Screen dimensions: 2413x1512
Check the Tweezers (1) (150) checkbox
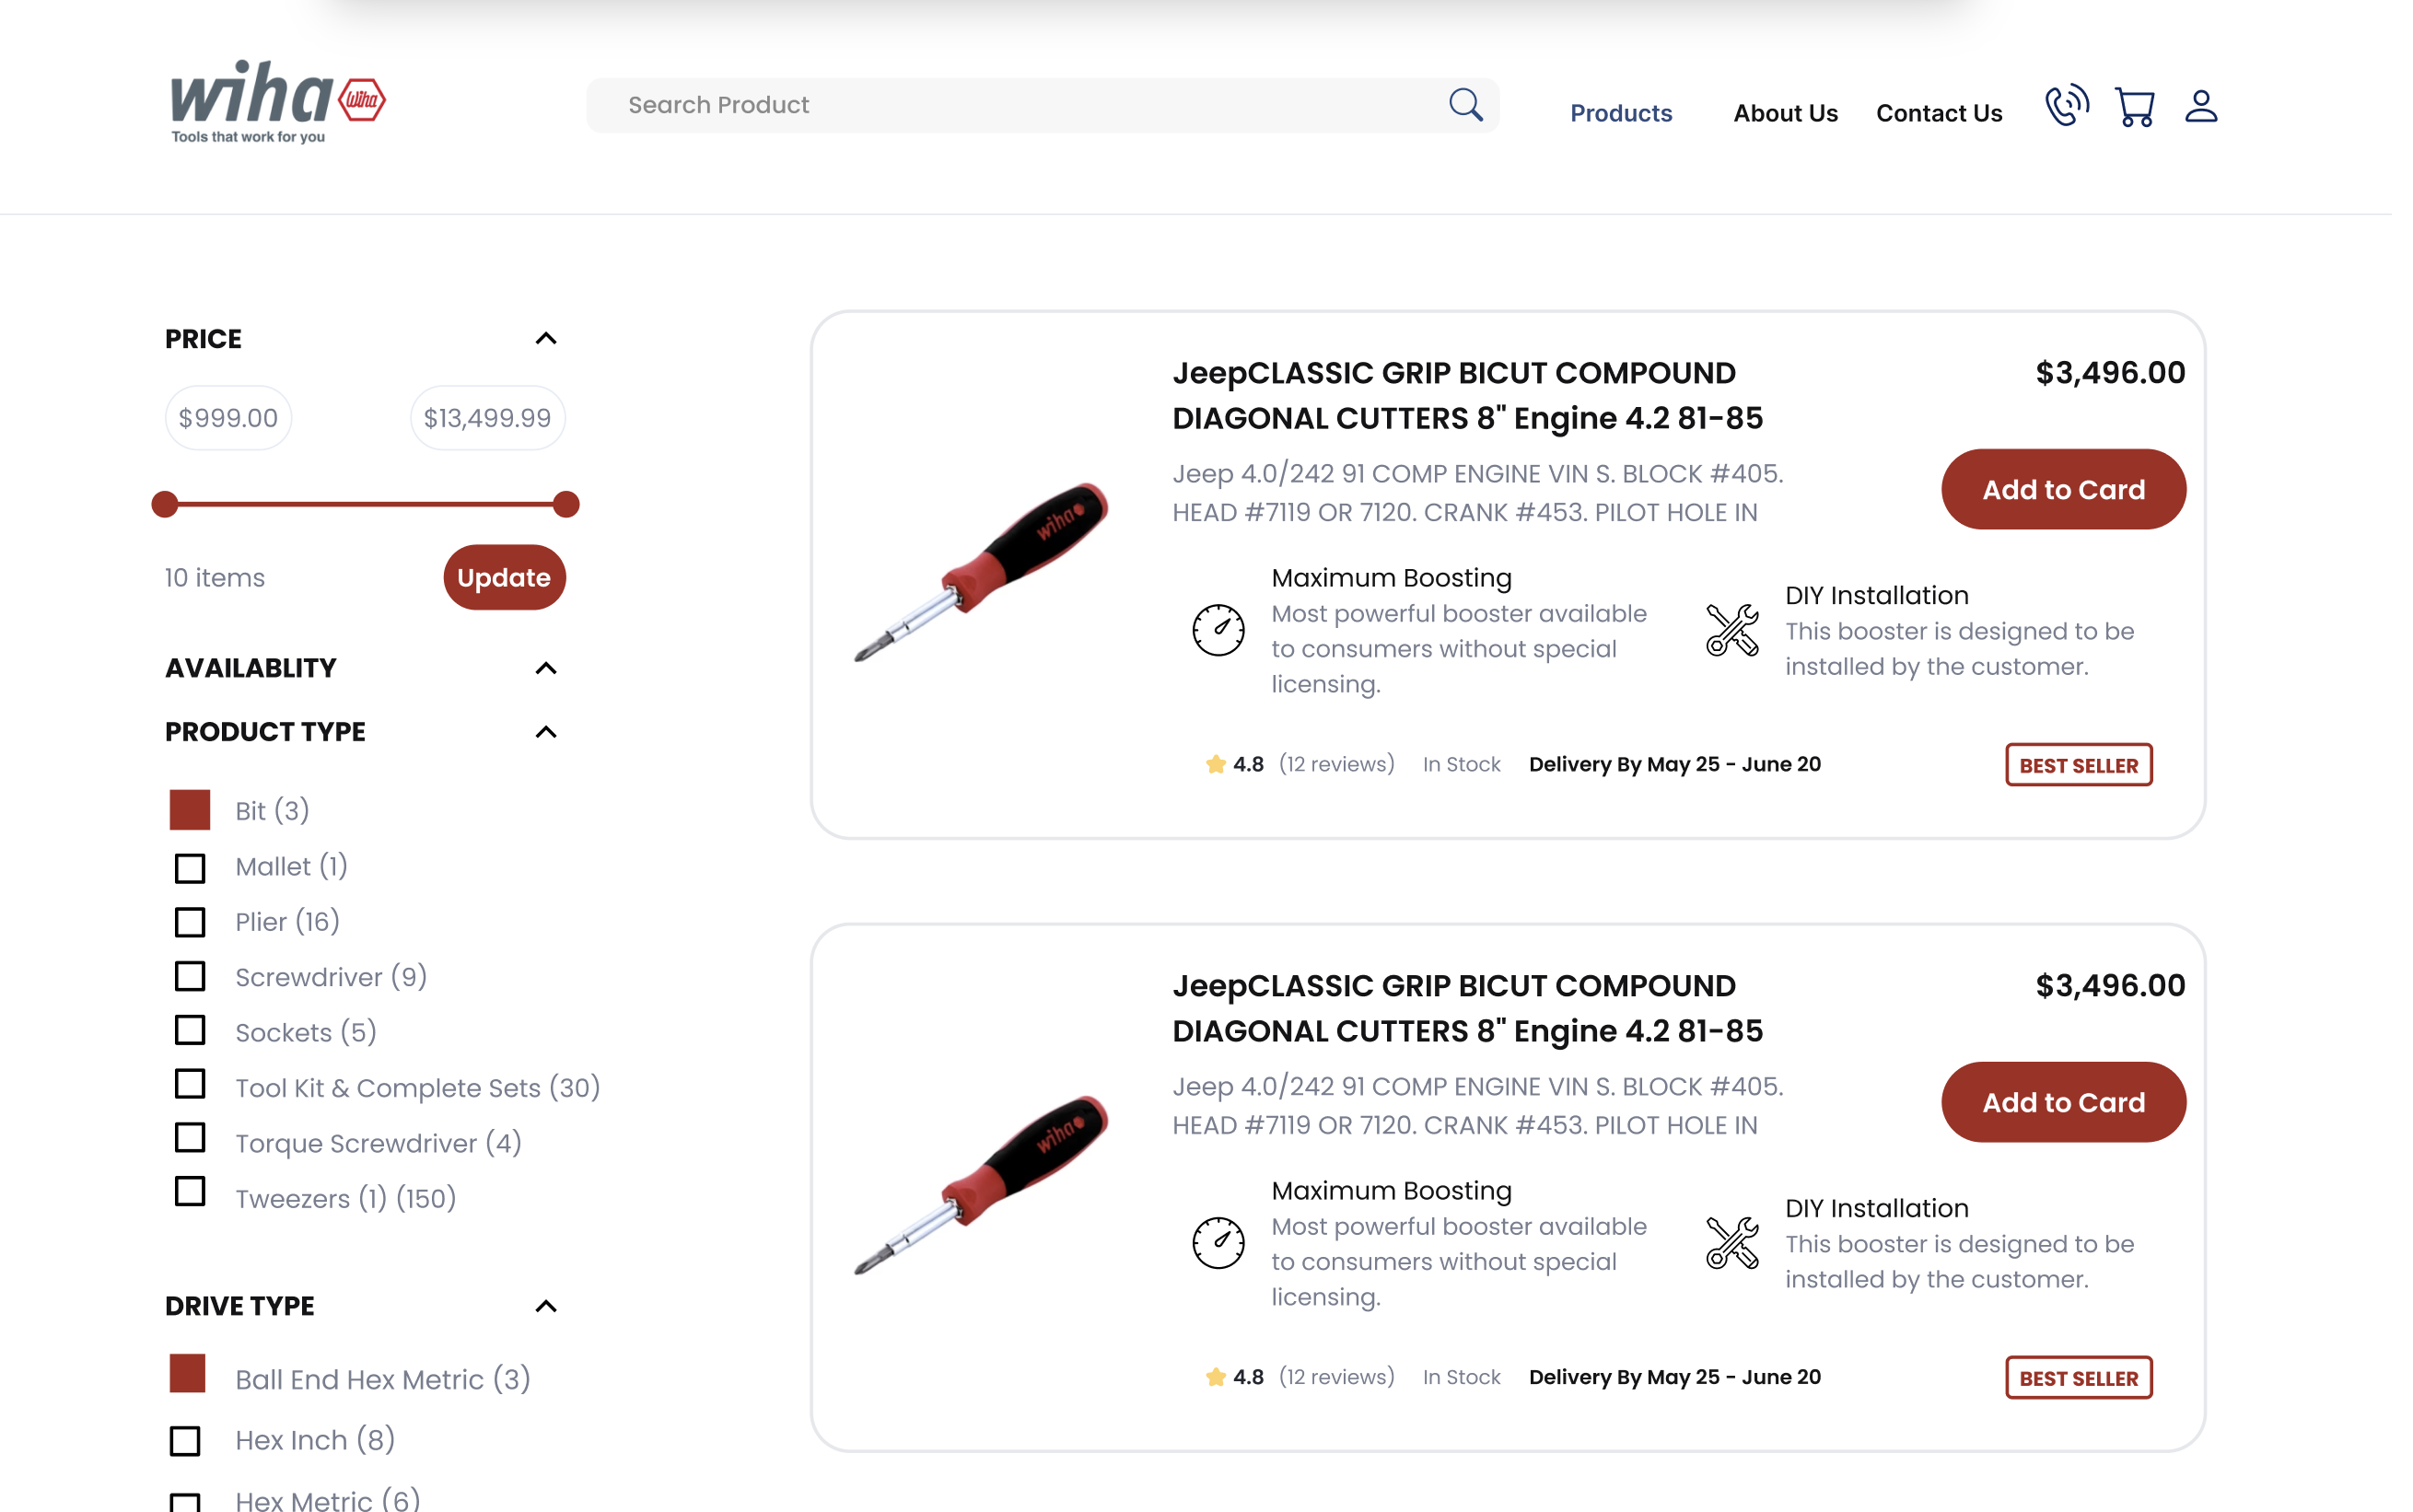(189, 1191)
